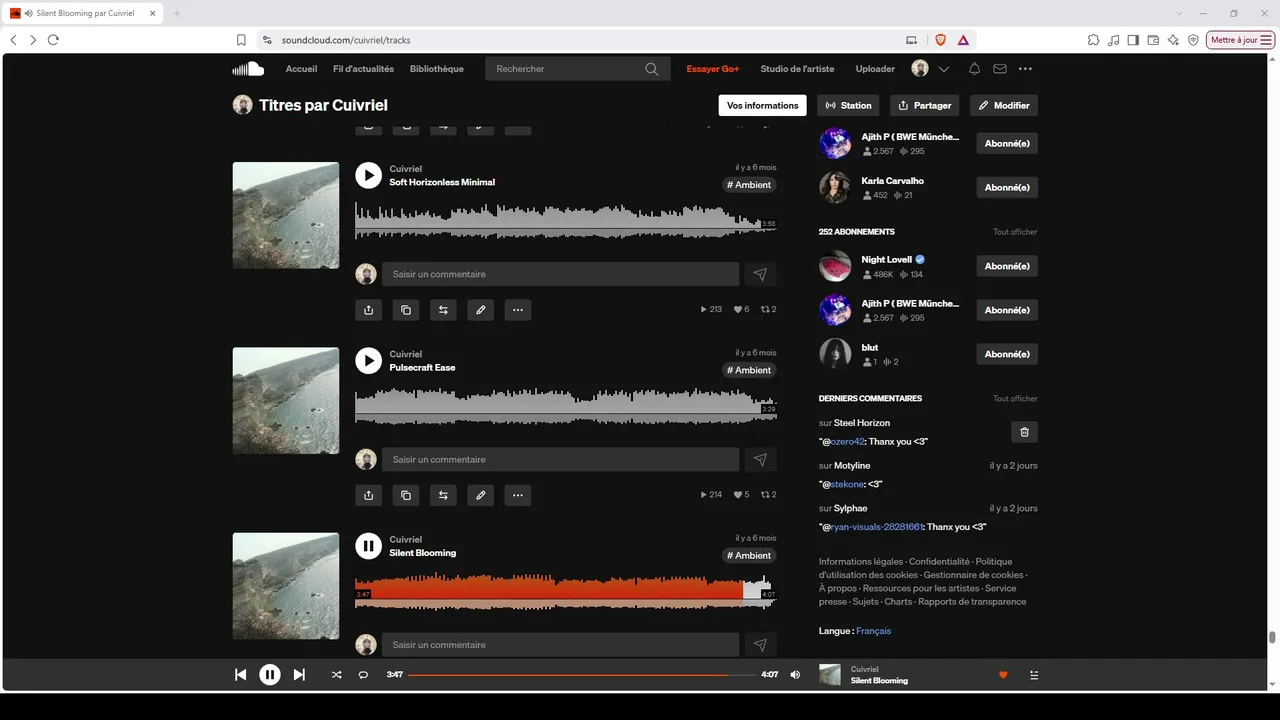This screenshot has width=1280, height=720.
Task: Open the browser main hamburger menu
Action: tap(1267, 40)
